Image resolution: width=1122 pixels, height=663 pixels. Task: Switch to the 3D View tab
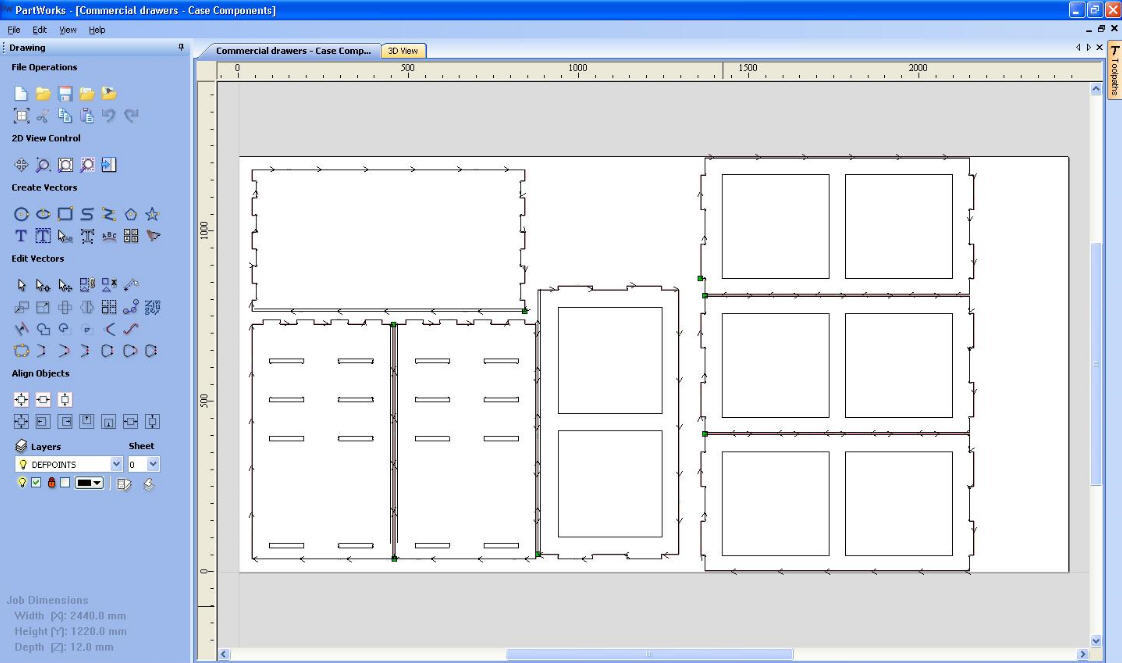pyautogui.click(x=403, y=50)
